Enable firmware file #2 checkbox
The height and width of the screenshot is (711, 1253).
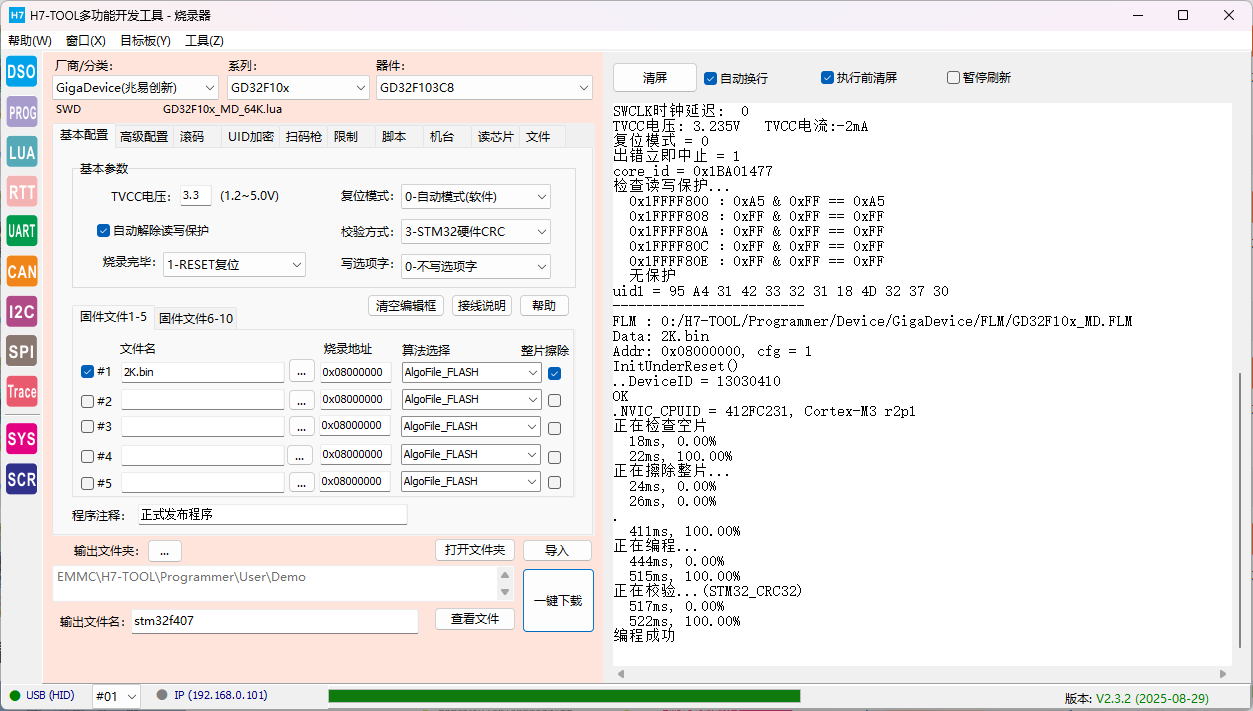pos(87,400)
